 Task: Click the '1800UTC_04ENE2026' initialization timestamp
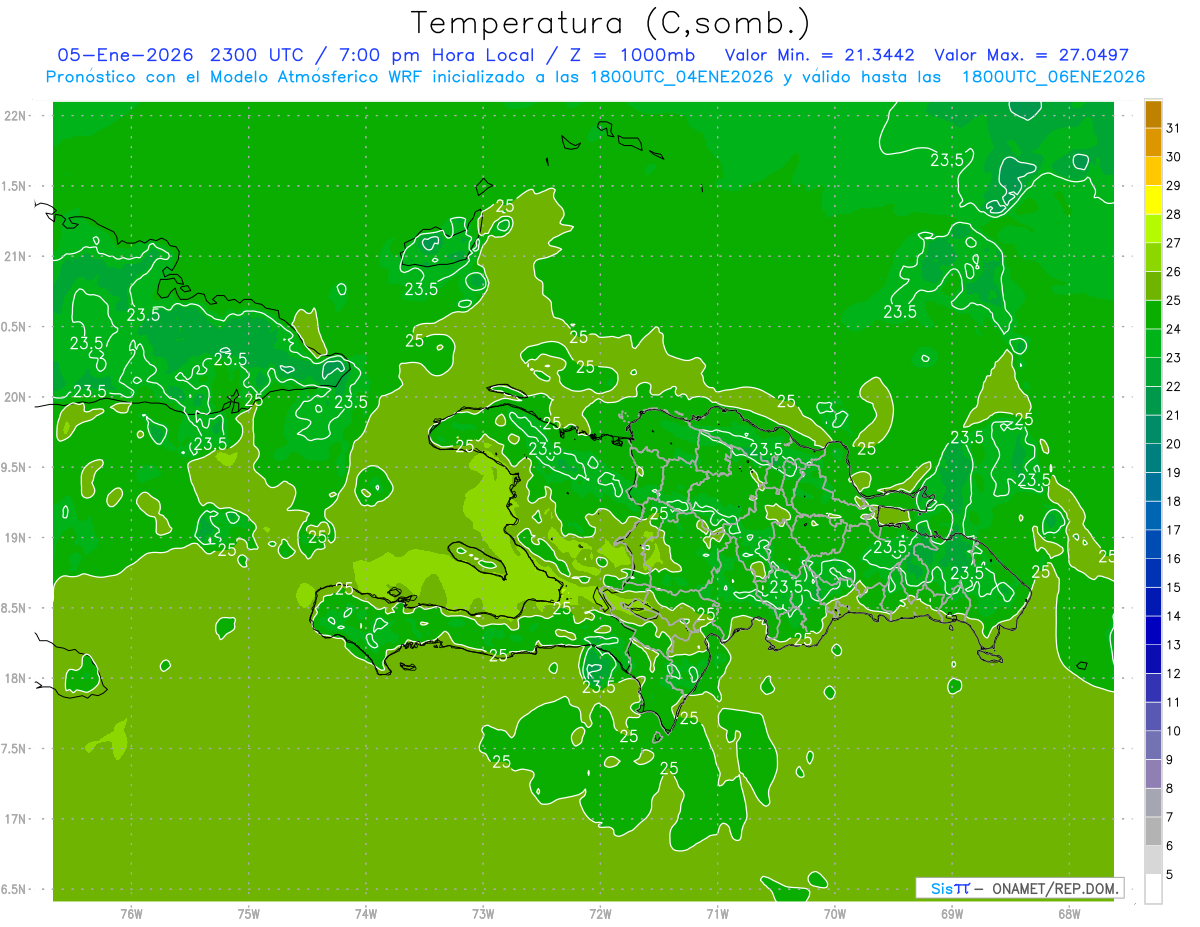pos(680,77)
